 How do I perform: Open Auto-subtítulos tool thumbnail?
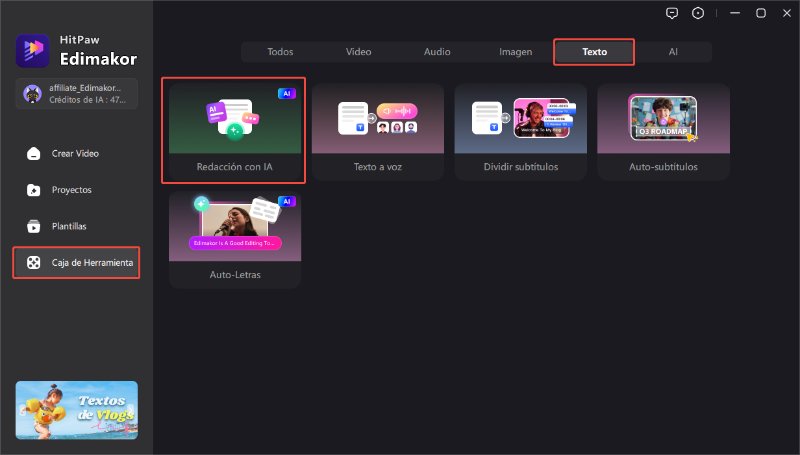coord(663,119)
